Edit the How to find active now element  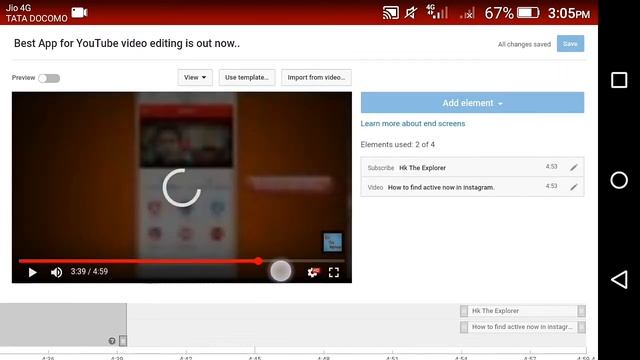[x=574, y=187]
